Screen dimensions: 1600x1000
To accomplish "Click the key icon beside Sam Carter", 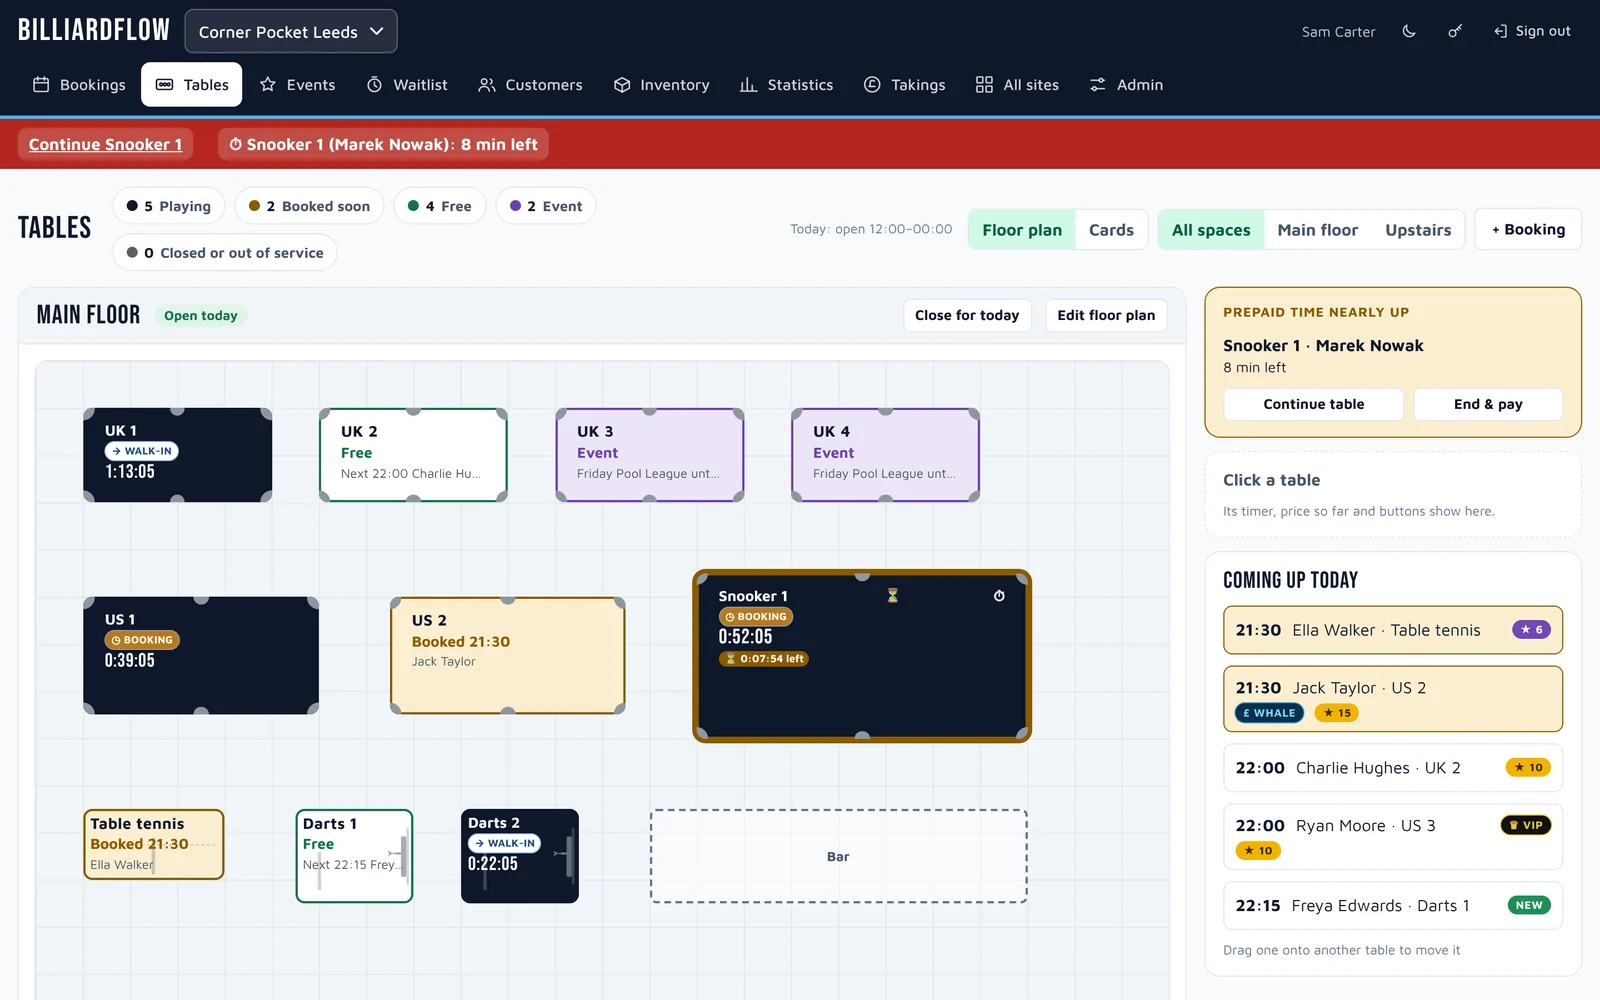I will 1455,31.
